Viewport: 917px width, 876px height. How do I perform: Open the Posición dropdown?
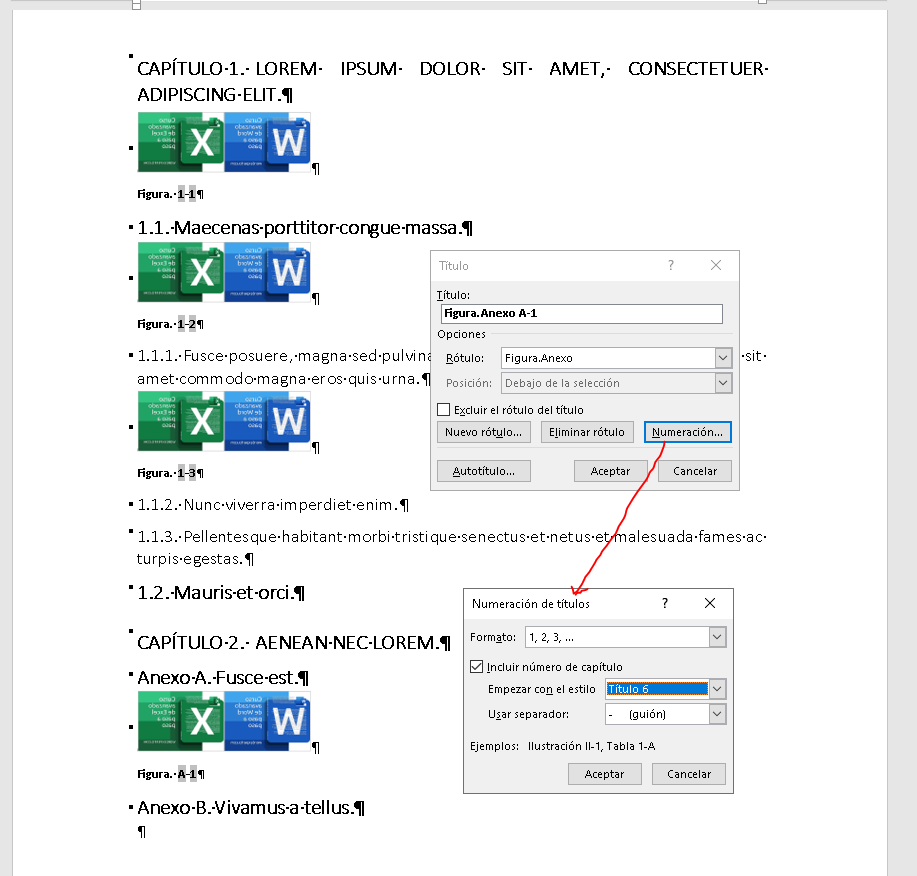coord(723,383)
